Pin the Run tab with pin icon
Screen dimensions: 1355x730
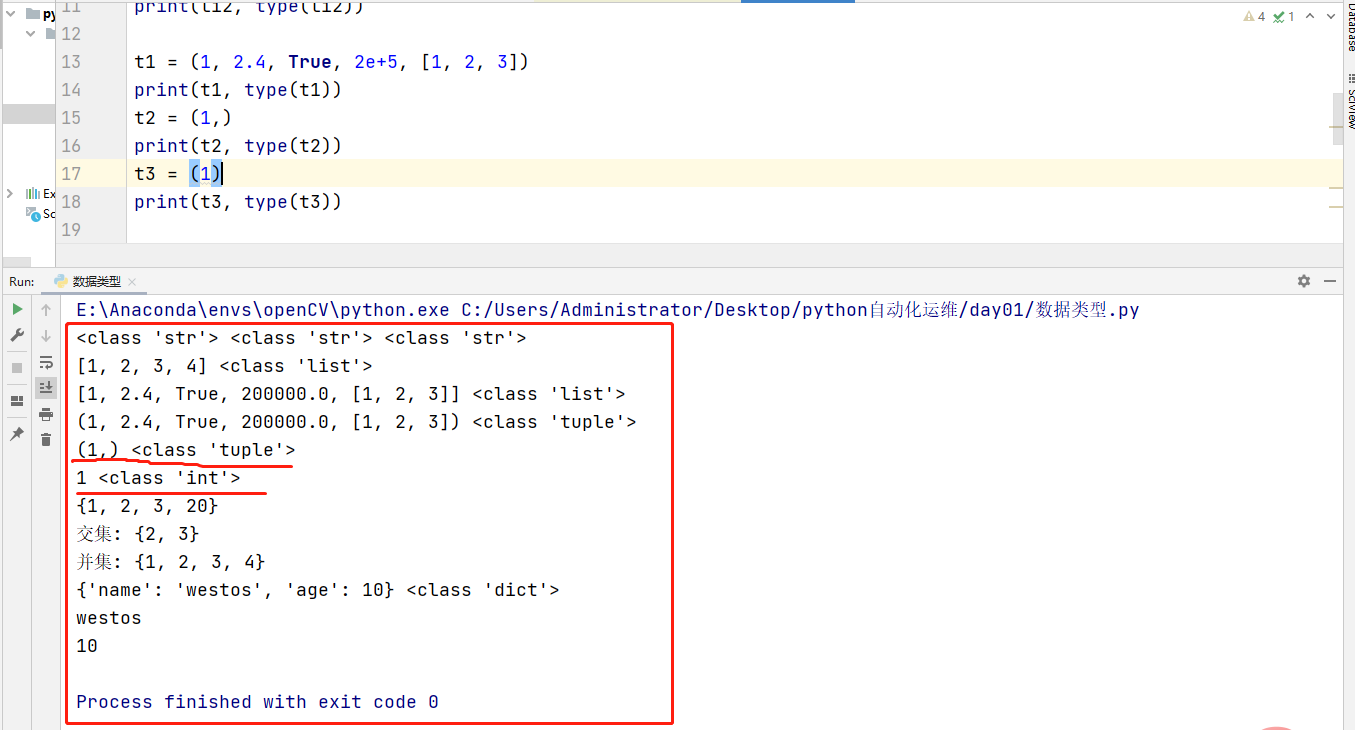click(17, 434)
